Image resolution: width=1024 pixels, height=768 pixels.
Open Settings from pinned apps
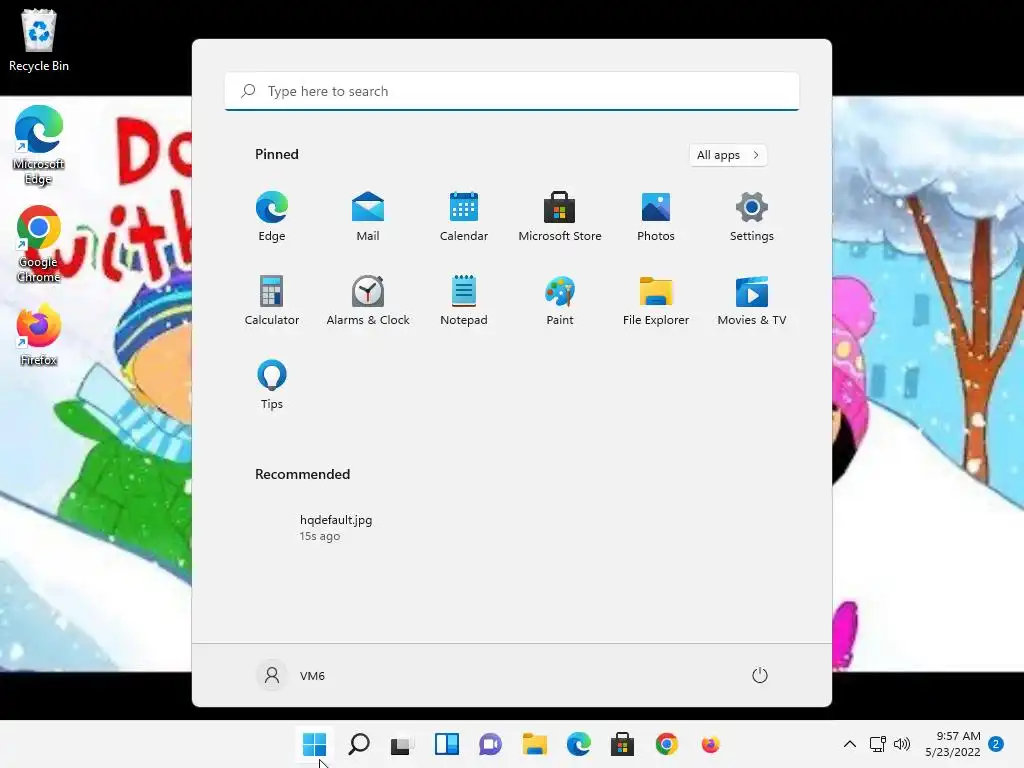point(752,217)
